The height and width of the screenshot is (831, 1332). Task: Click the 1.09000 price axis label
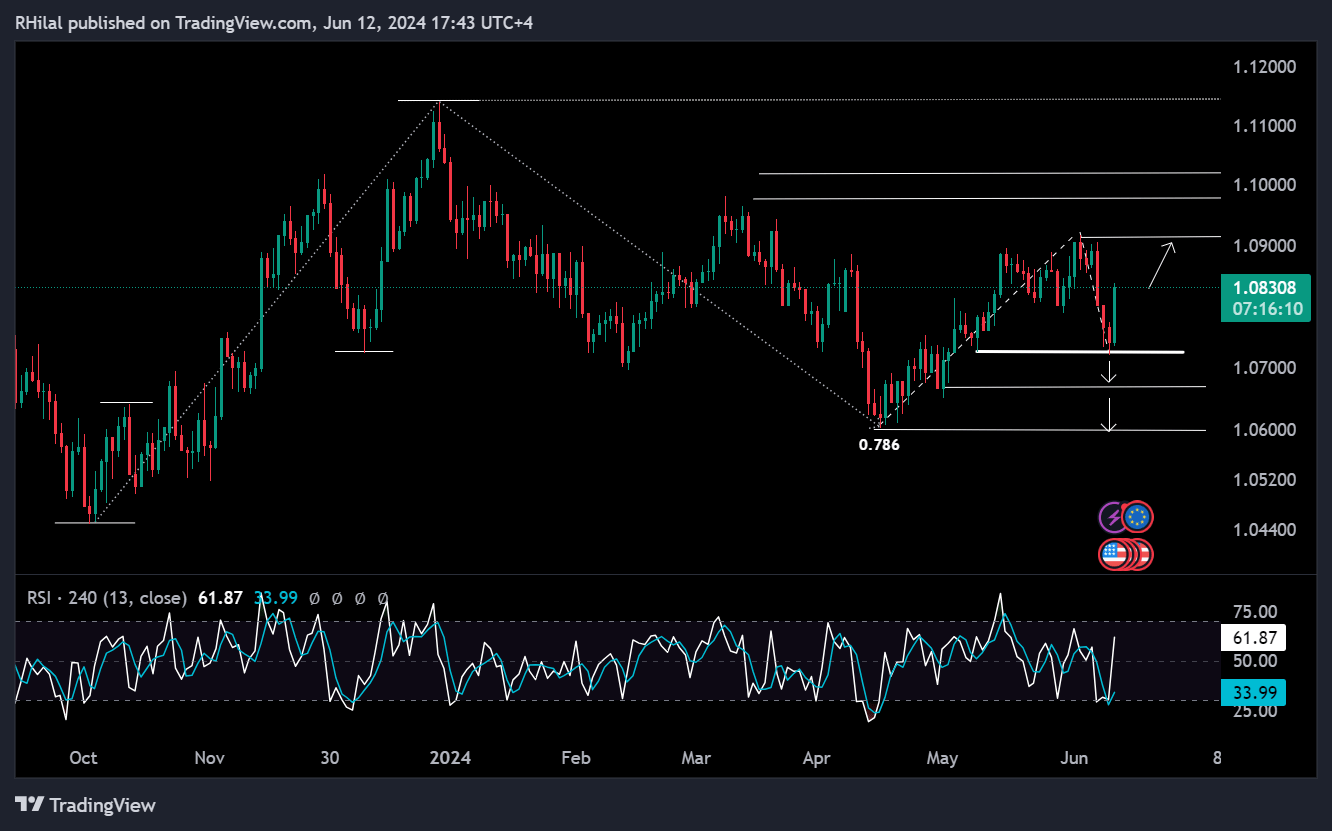click(1264, 246)
